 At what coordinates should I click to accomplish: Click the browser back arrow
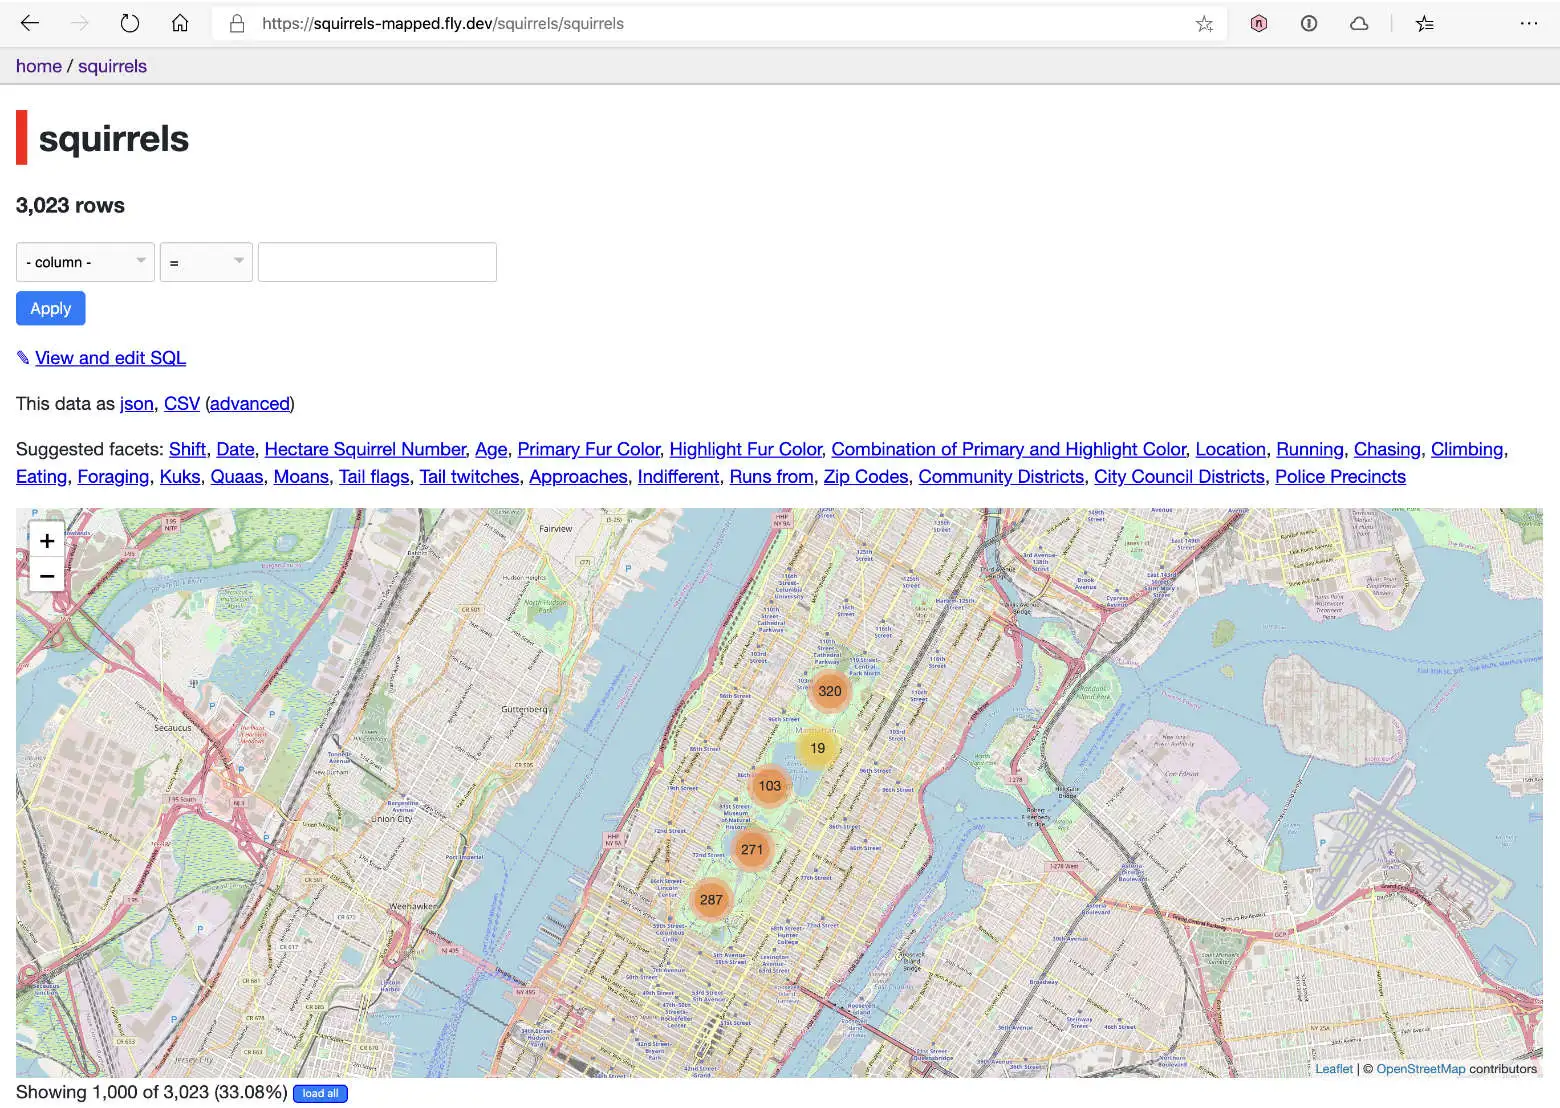30,23
